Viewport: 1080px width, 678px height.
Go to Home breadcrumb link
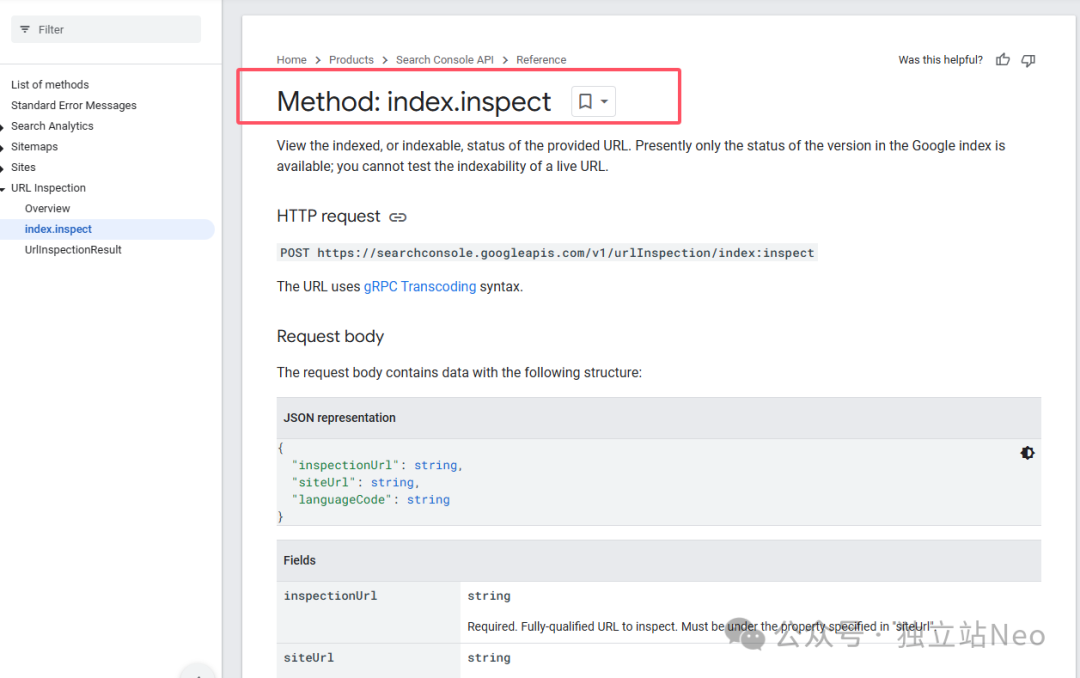[291, 60]
